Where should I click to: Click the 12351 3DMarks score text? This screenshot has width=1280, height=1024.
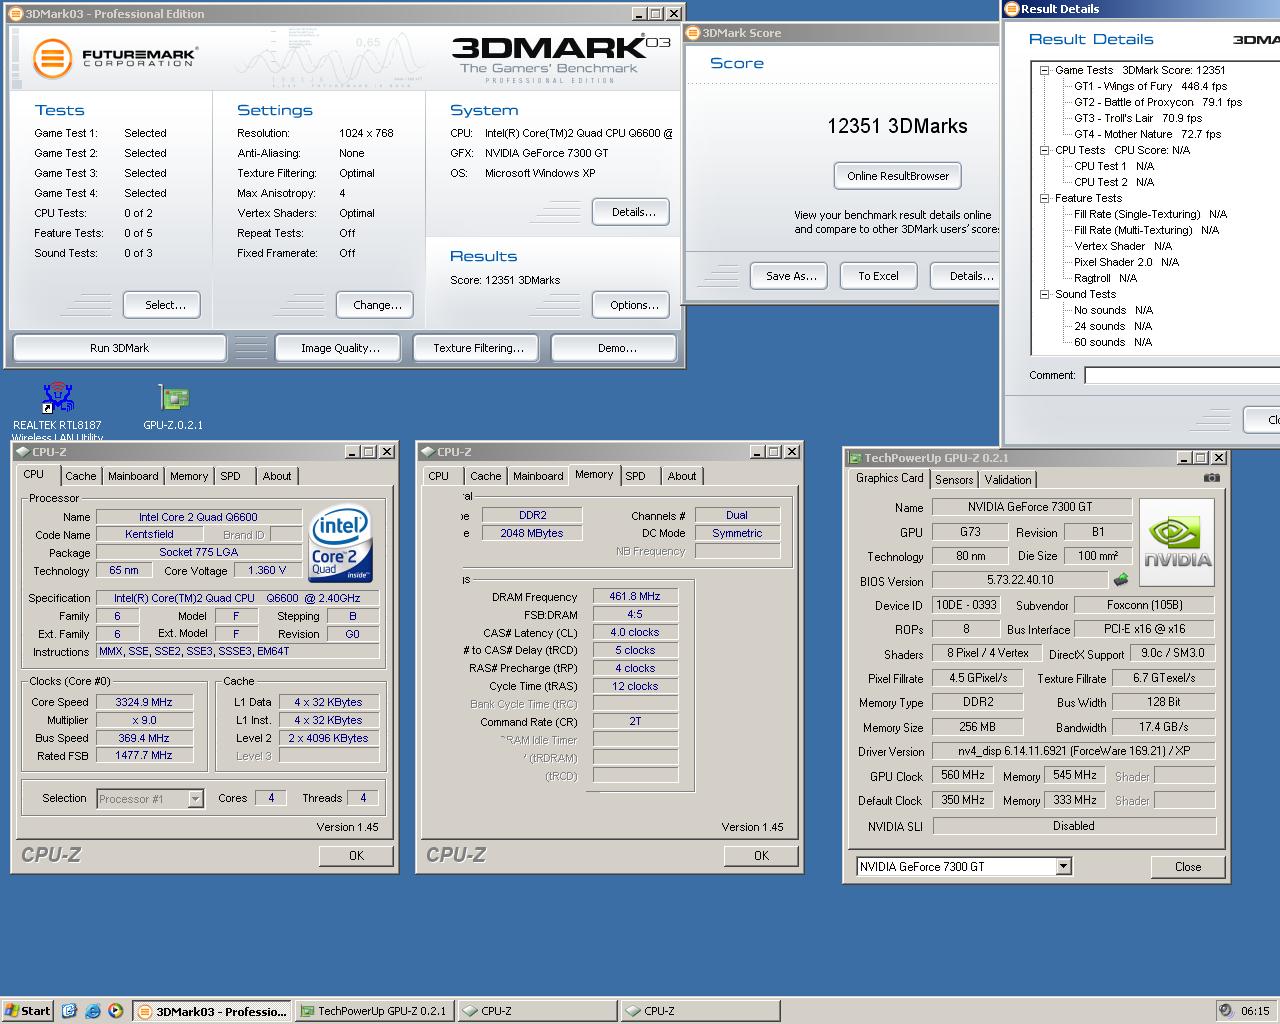coord(897,126)
